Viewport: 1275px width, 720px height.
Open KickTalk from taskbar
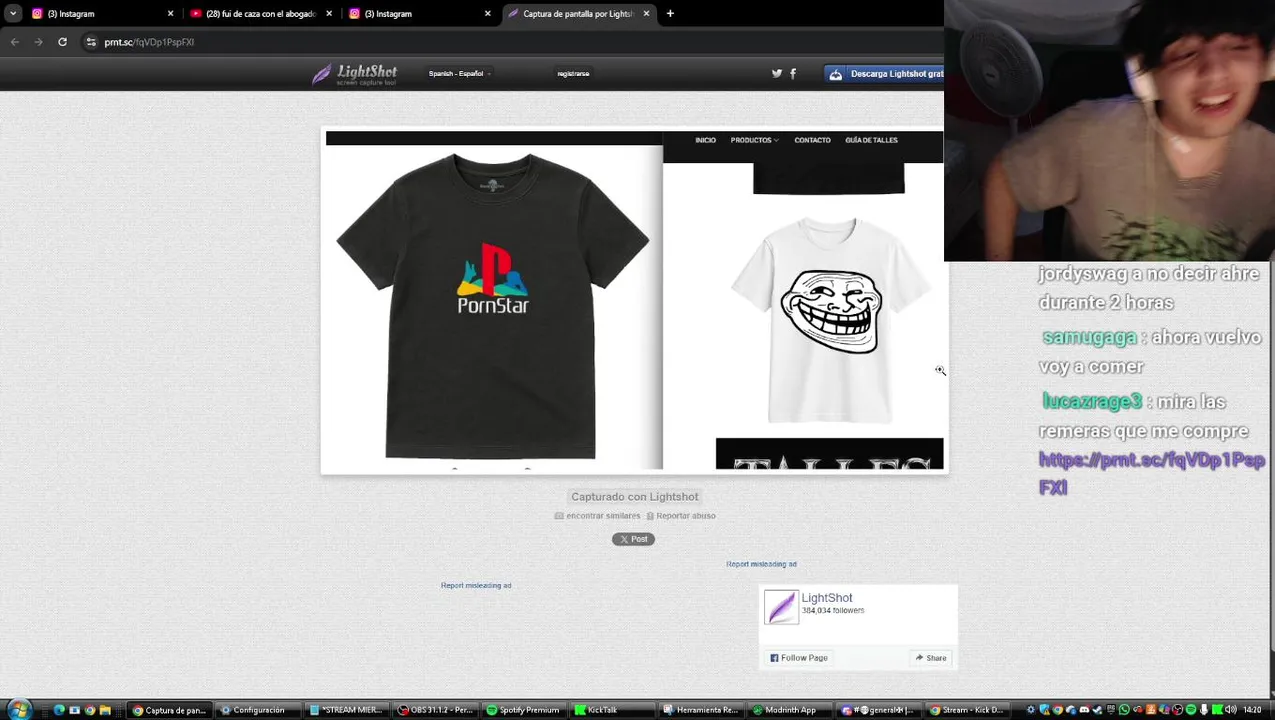click(612, 710)
